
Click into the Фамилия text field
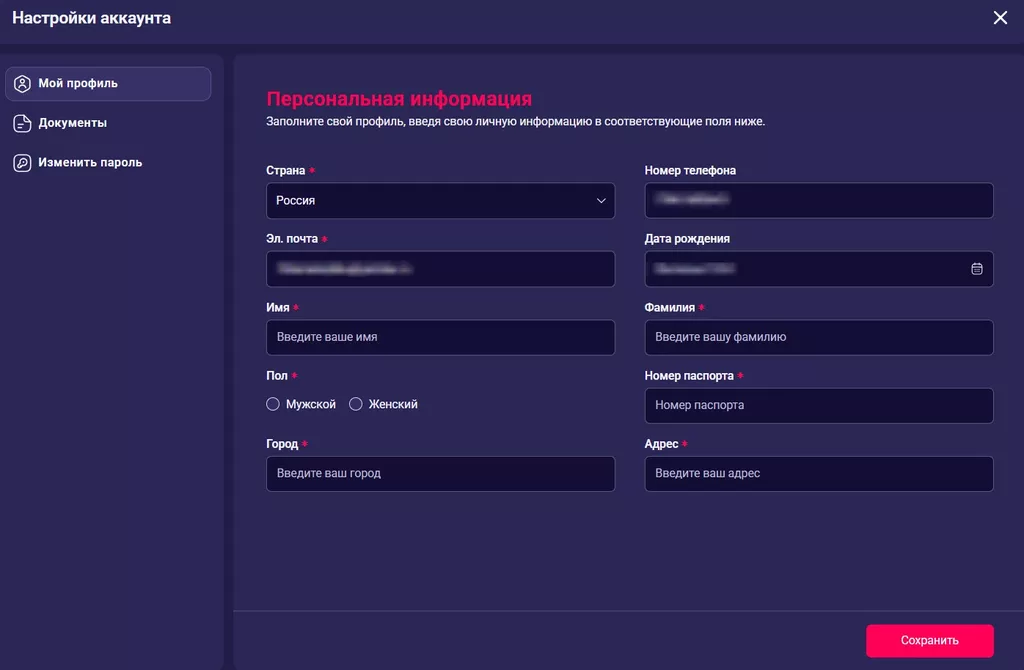(x=818, y=338)
